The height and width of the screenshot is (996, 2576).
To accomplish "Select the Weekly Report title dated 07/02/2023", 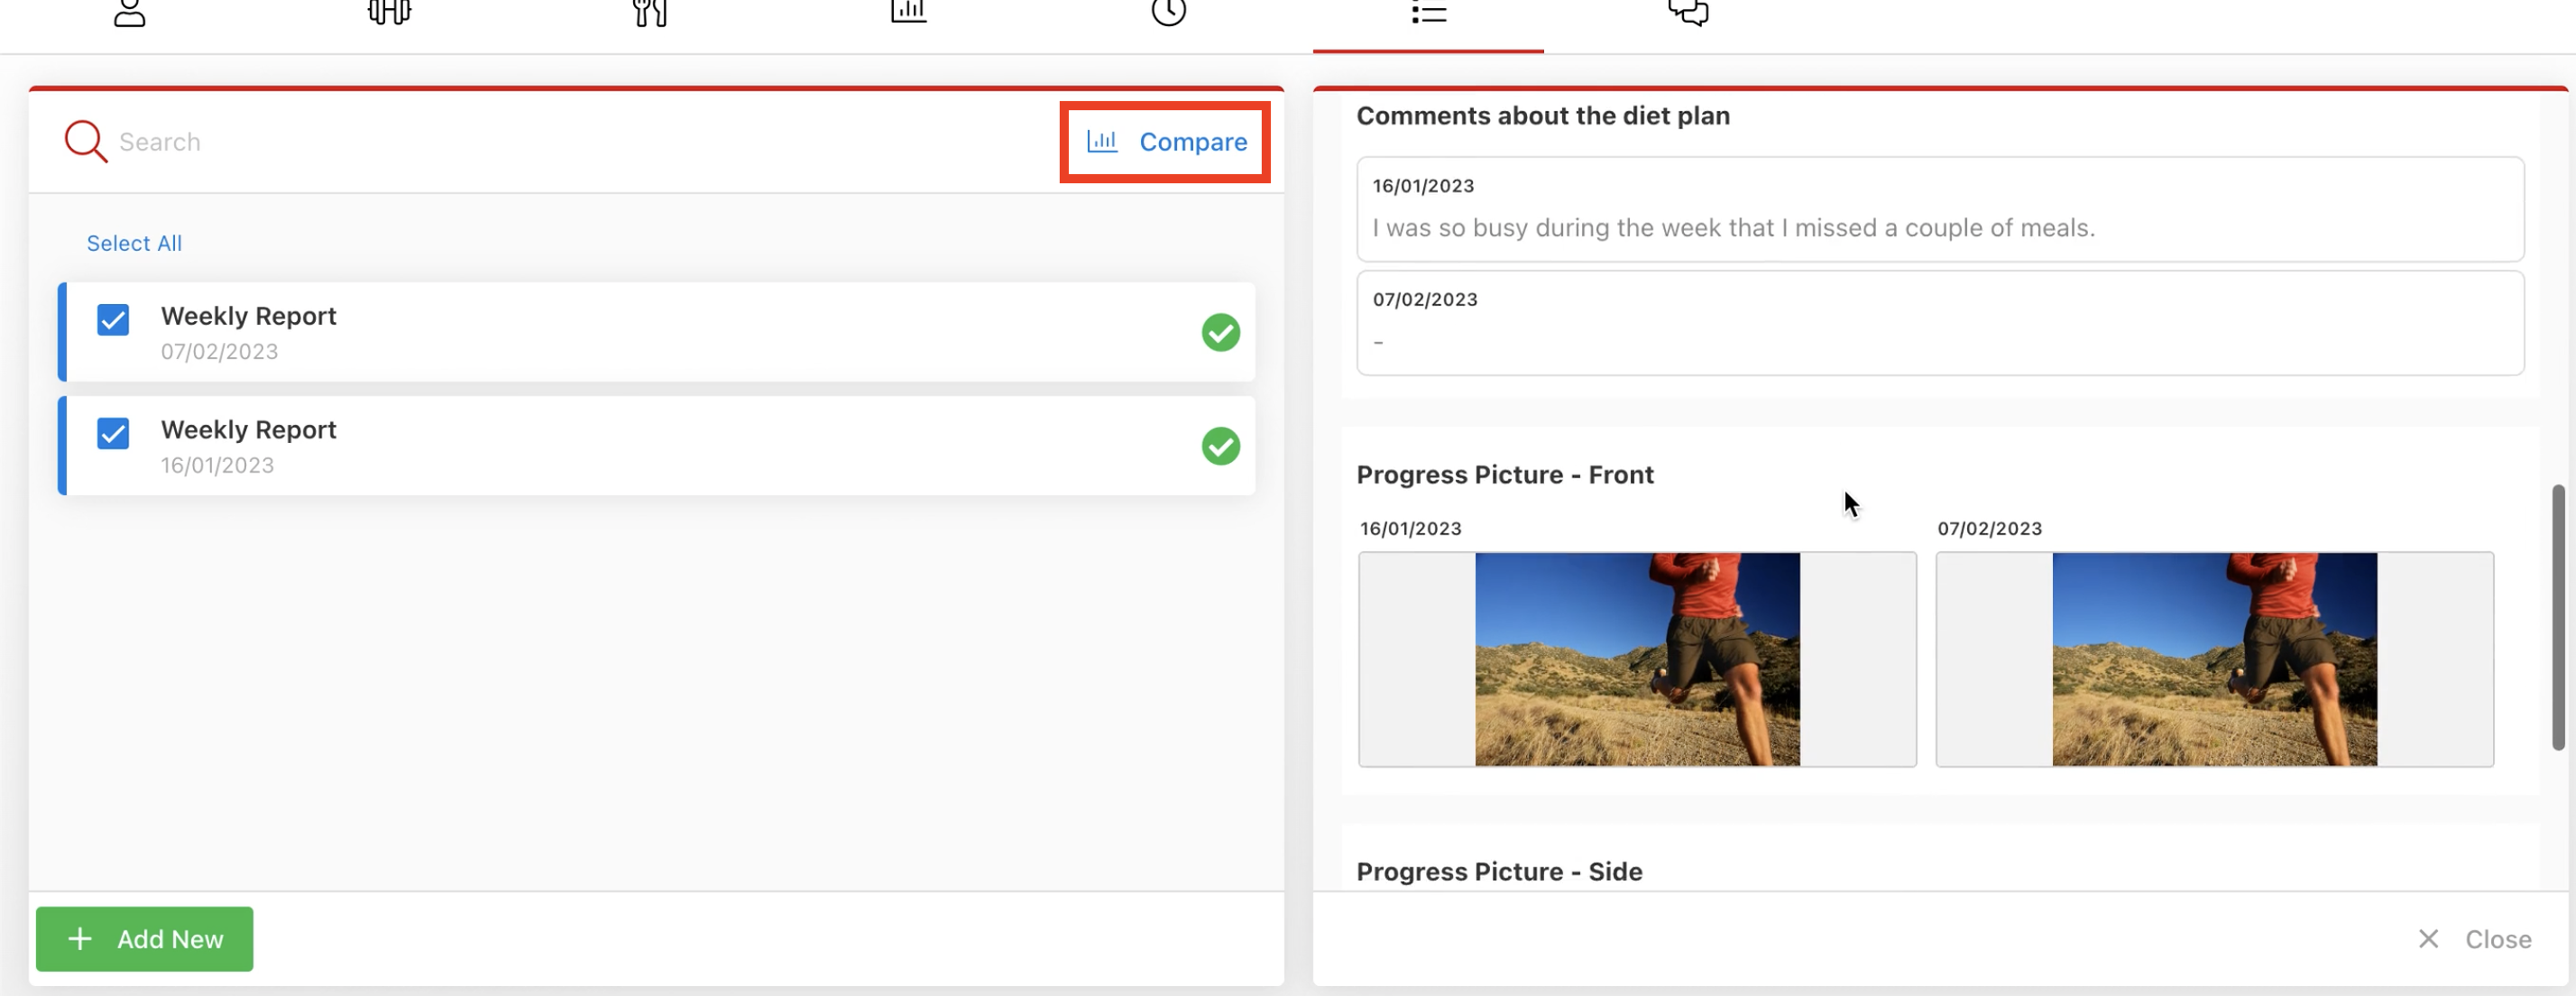I will coord(249,316).
